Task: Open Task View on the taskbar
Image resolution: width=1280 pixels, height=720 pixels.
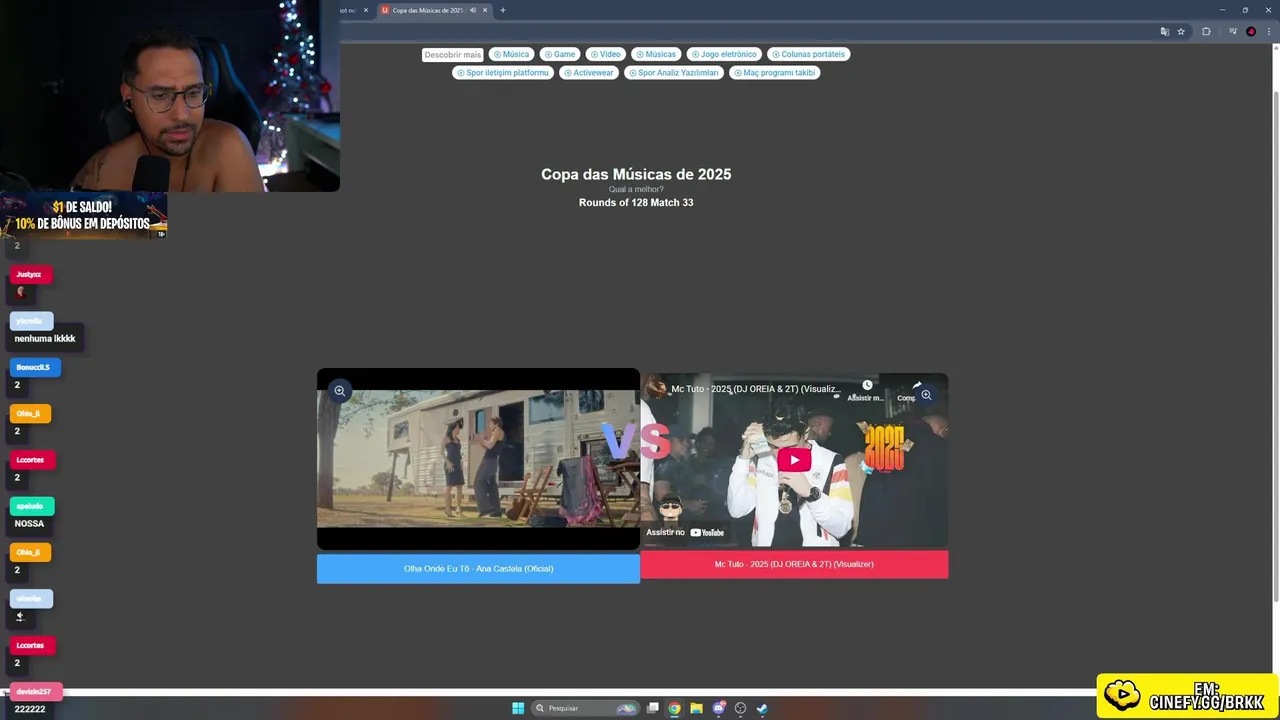Action: (x=653, y=708)
